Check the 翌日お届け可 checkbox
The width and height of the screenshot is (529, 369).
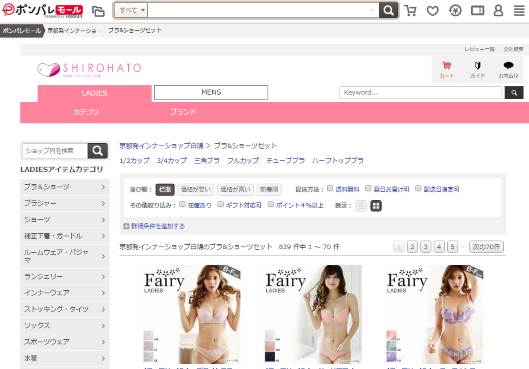pyautogui.click(x=368, y=188)
